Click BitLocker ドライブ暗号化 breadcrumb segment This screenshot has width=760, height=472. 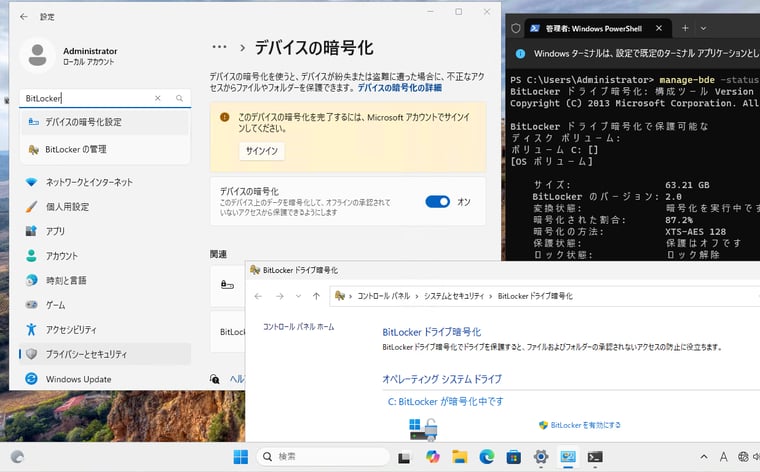click(535, 296)
